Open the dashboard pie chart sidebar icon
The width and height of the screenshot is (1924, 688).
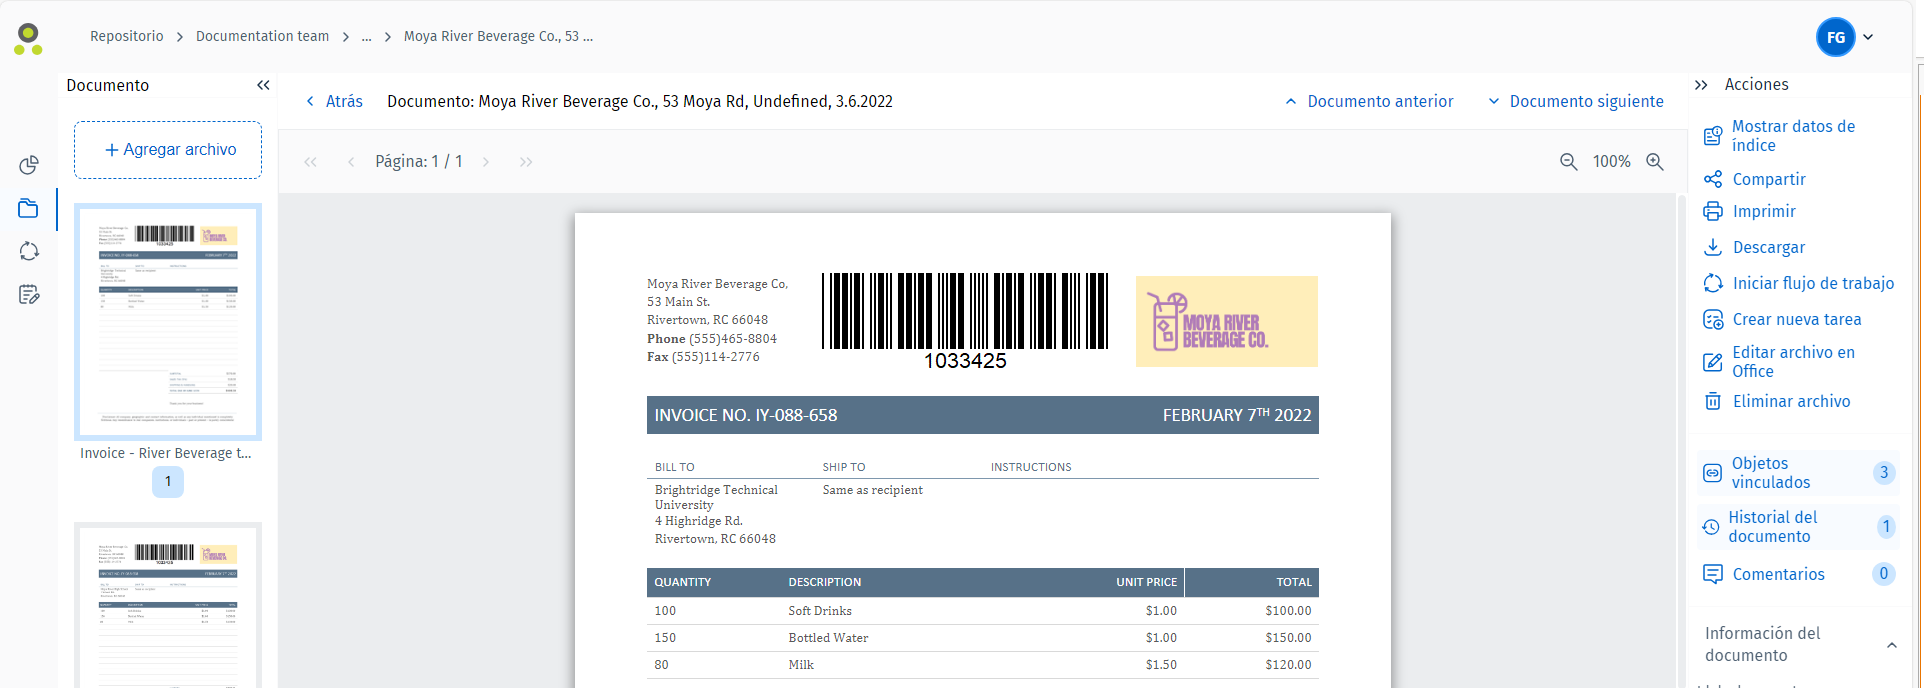pos(29,165)
